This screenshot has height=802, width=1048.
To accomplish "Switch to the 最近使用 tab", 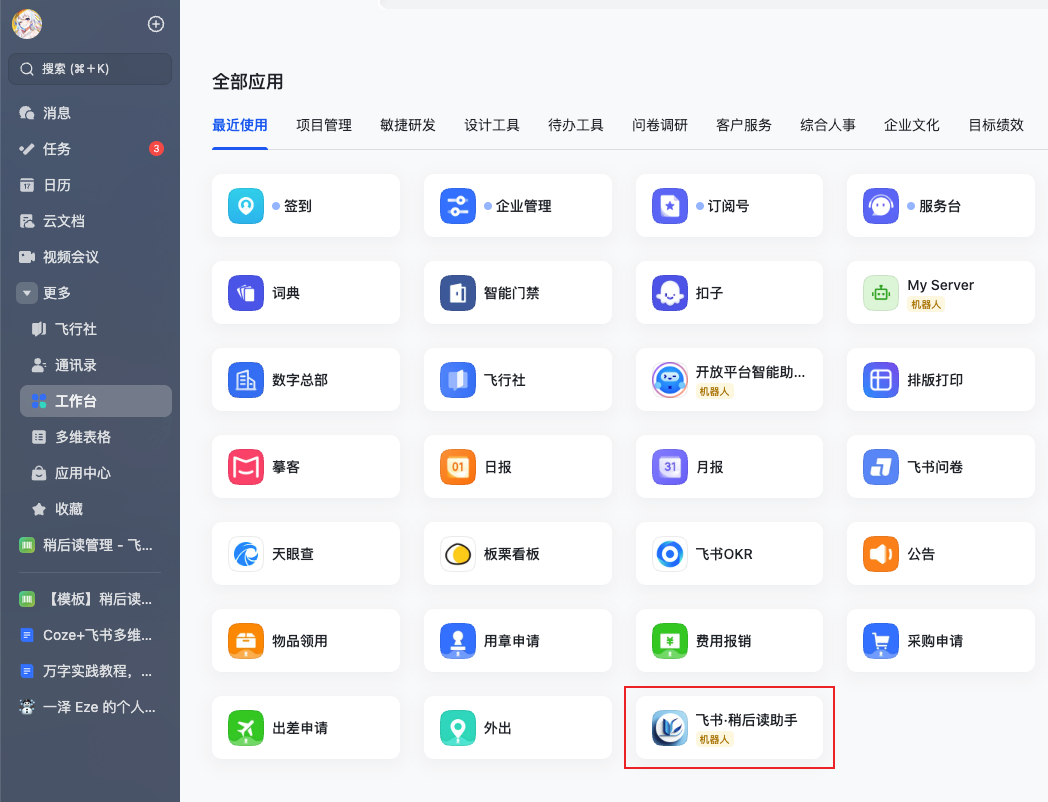I will click(240, 125).
